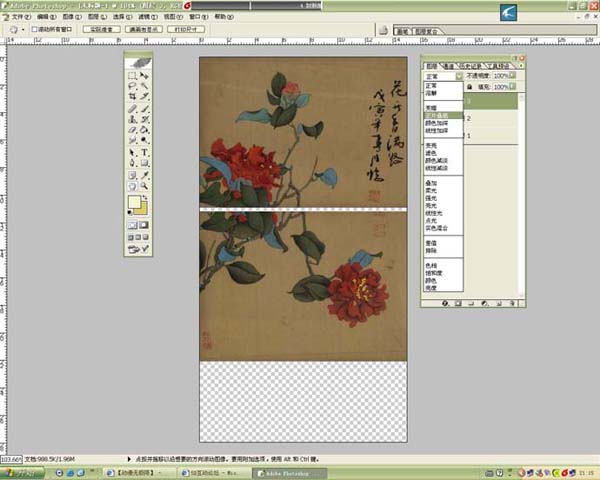
Task: Select the Lasso tool
Action: click(132, 86)
